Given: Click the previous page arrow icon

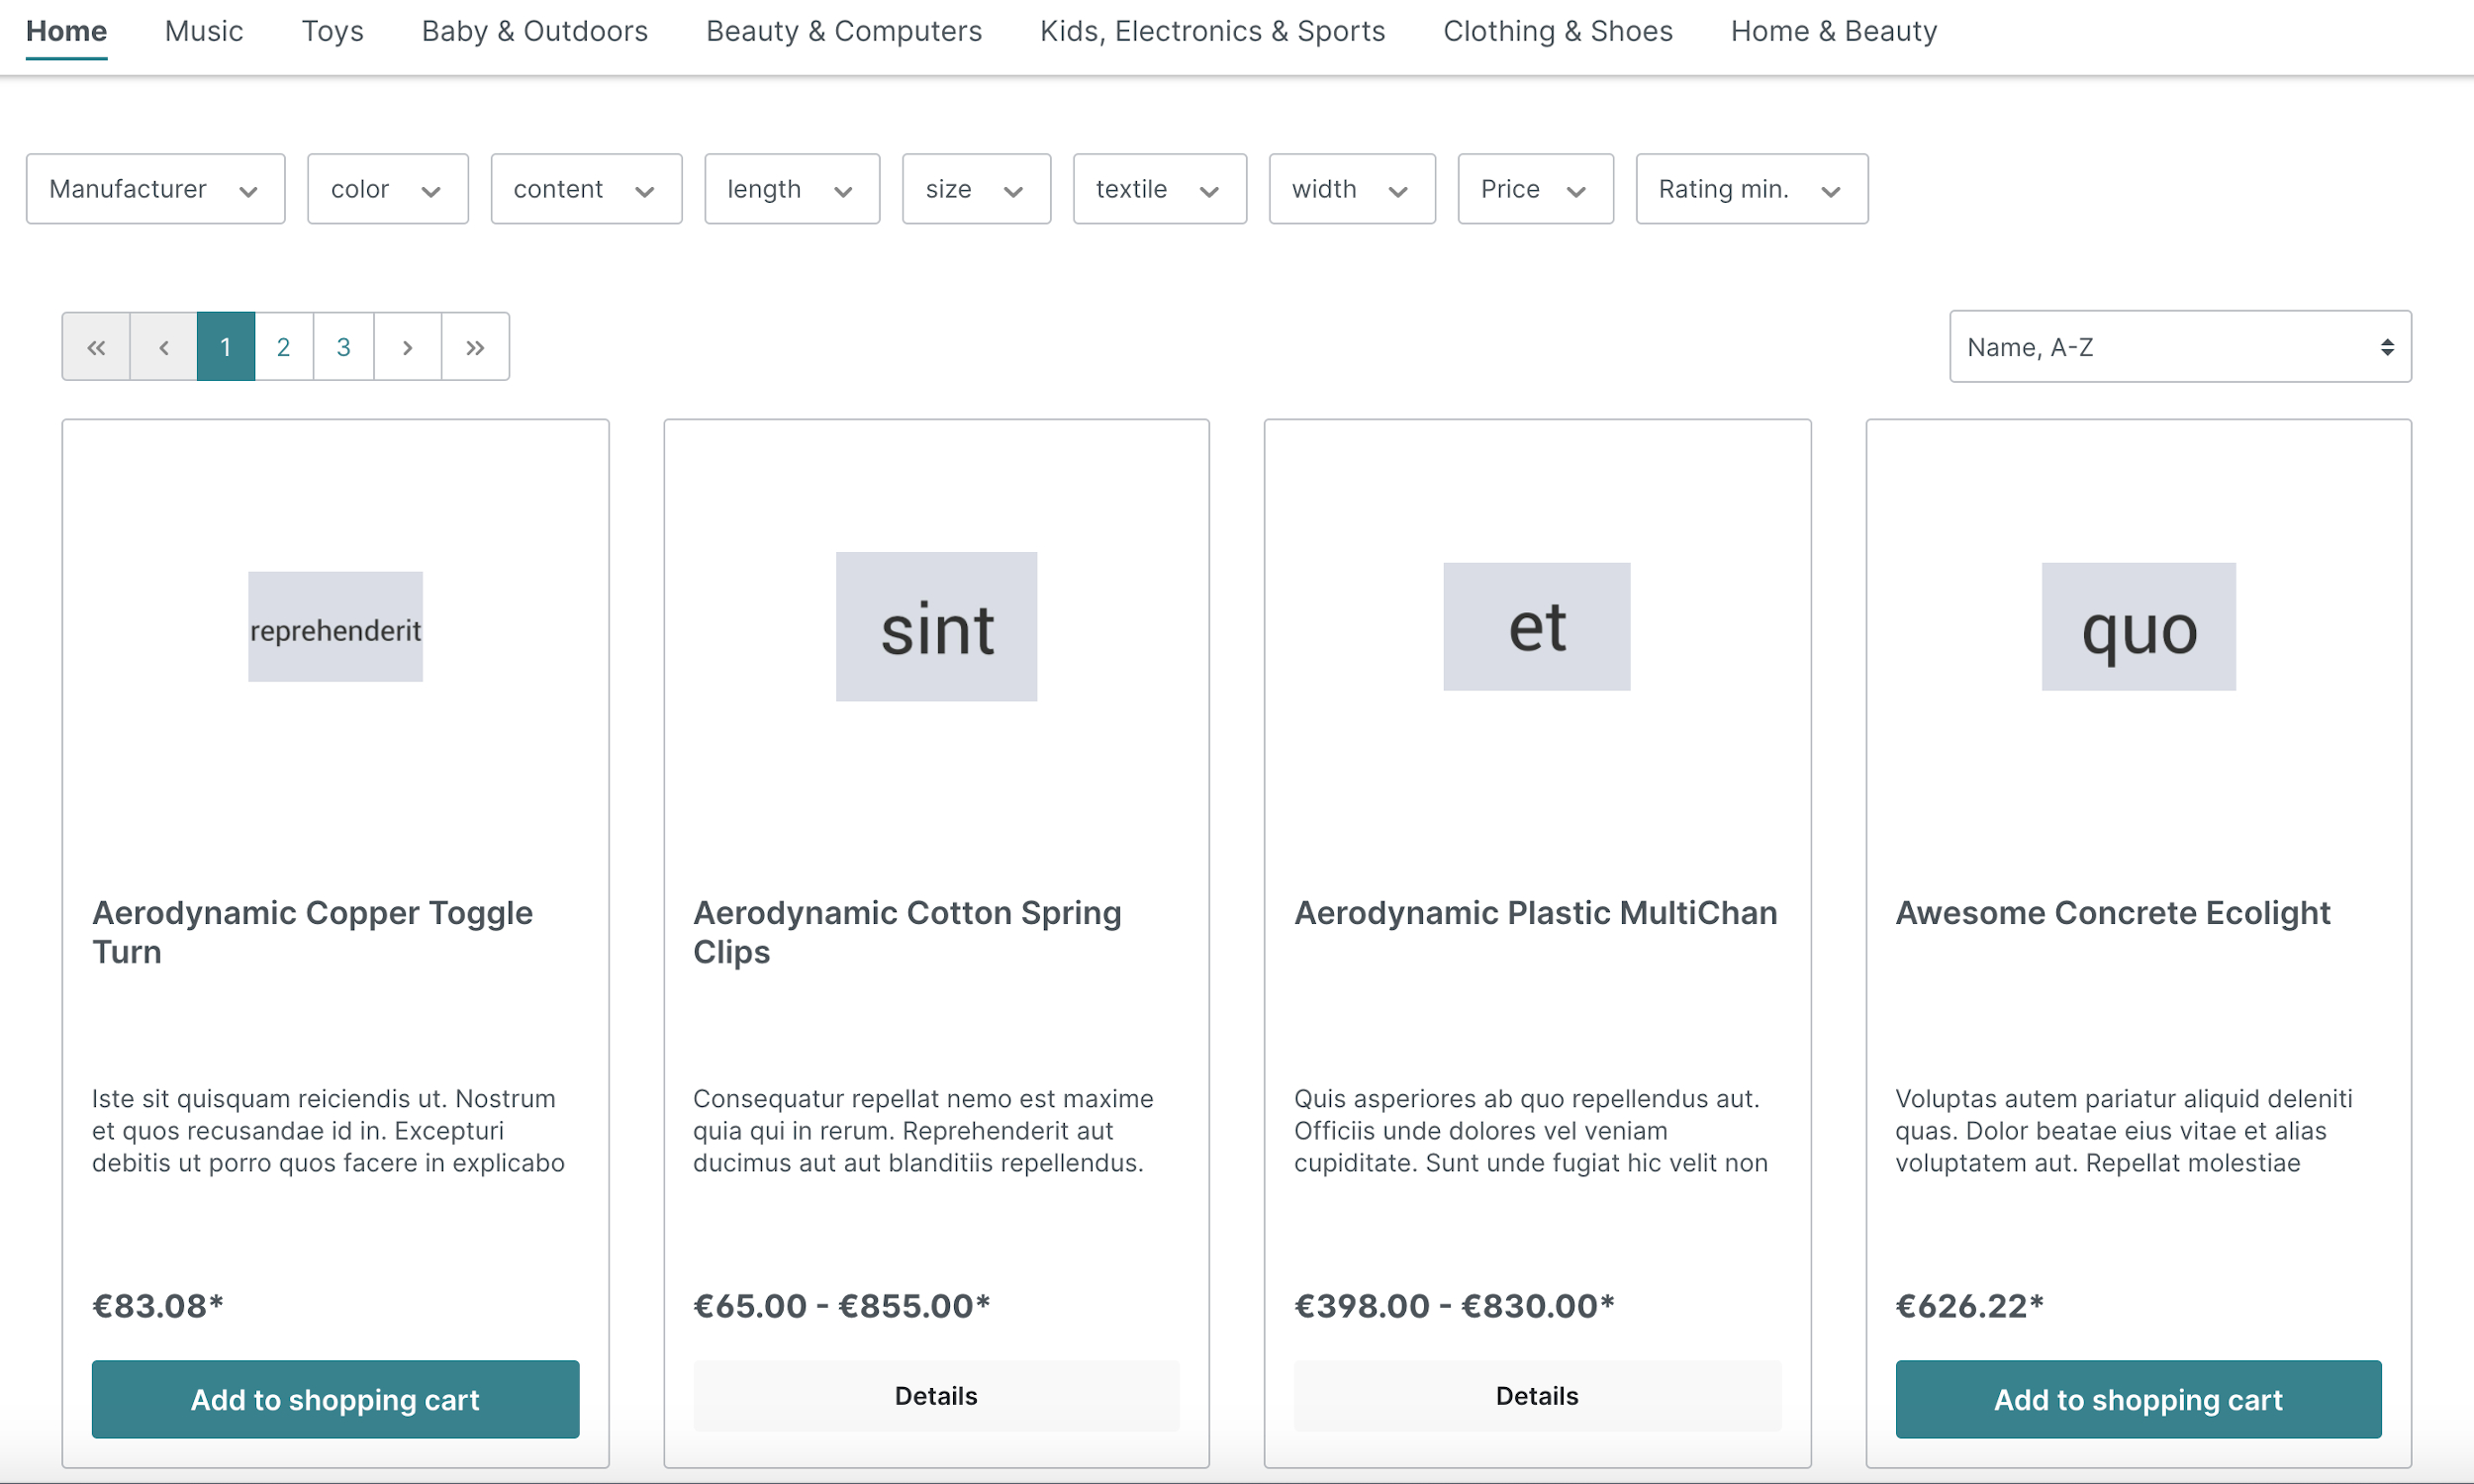Looking at the screenshot, I should (162, 346).
